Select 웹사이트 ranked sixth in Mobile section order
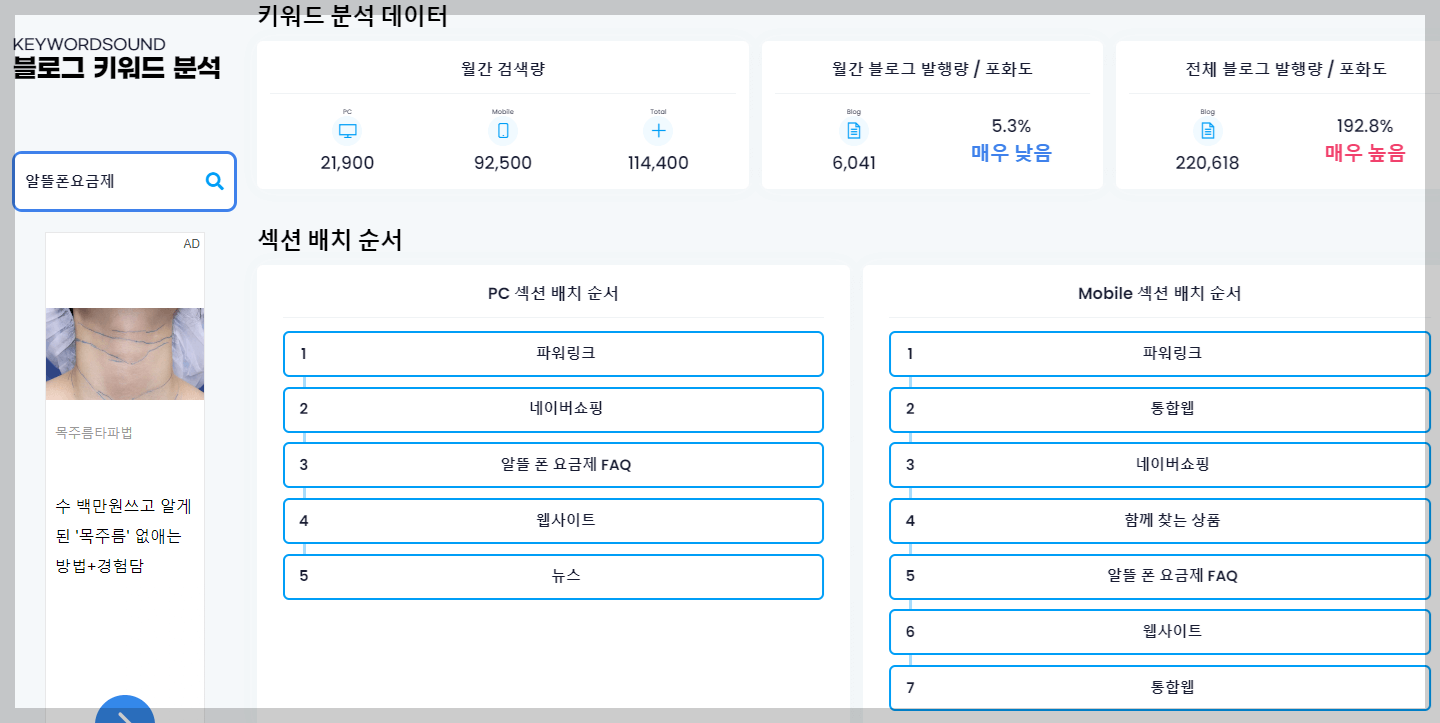This screenshot has width=1440, height=723. pyautogui.click(x=1160, y=632)
